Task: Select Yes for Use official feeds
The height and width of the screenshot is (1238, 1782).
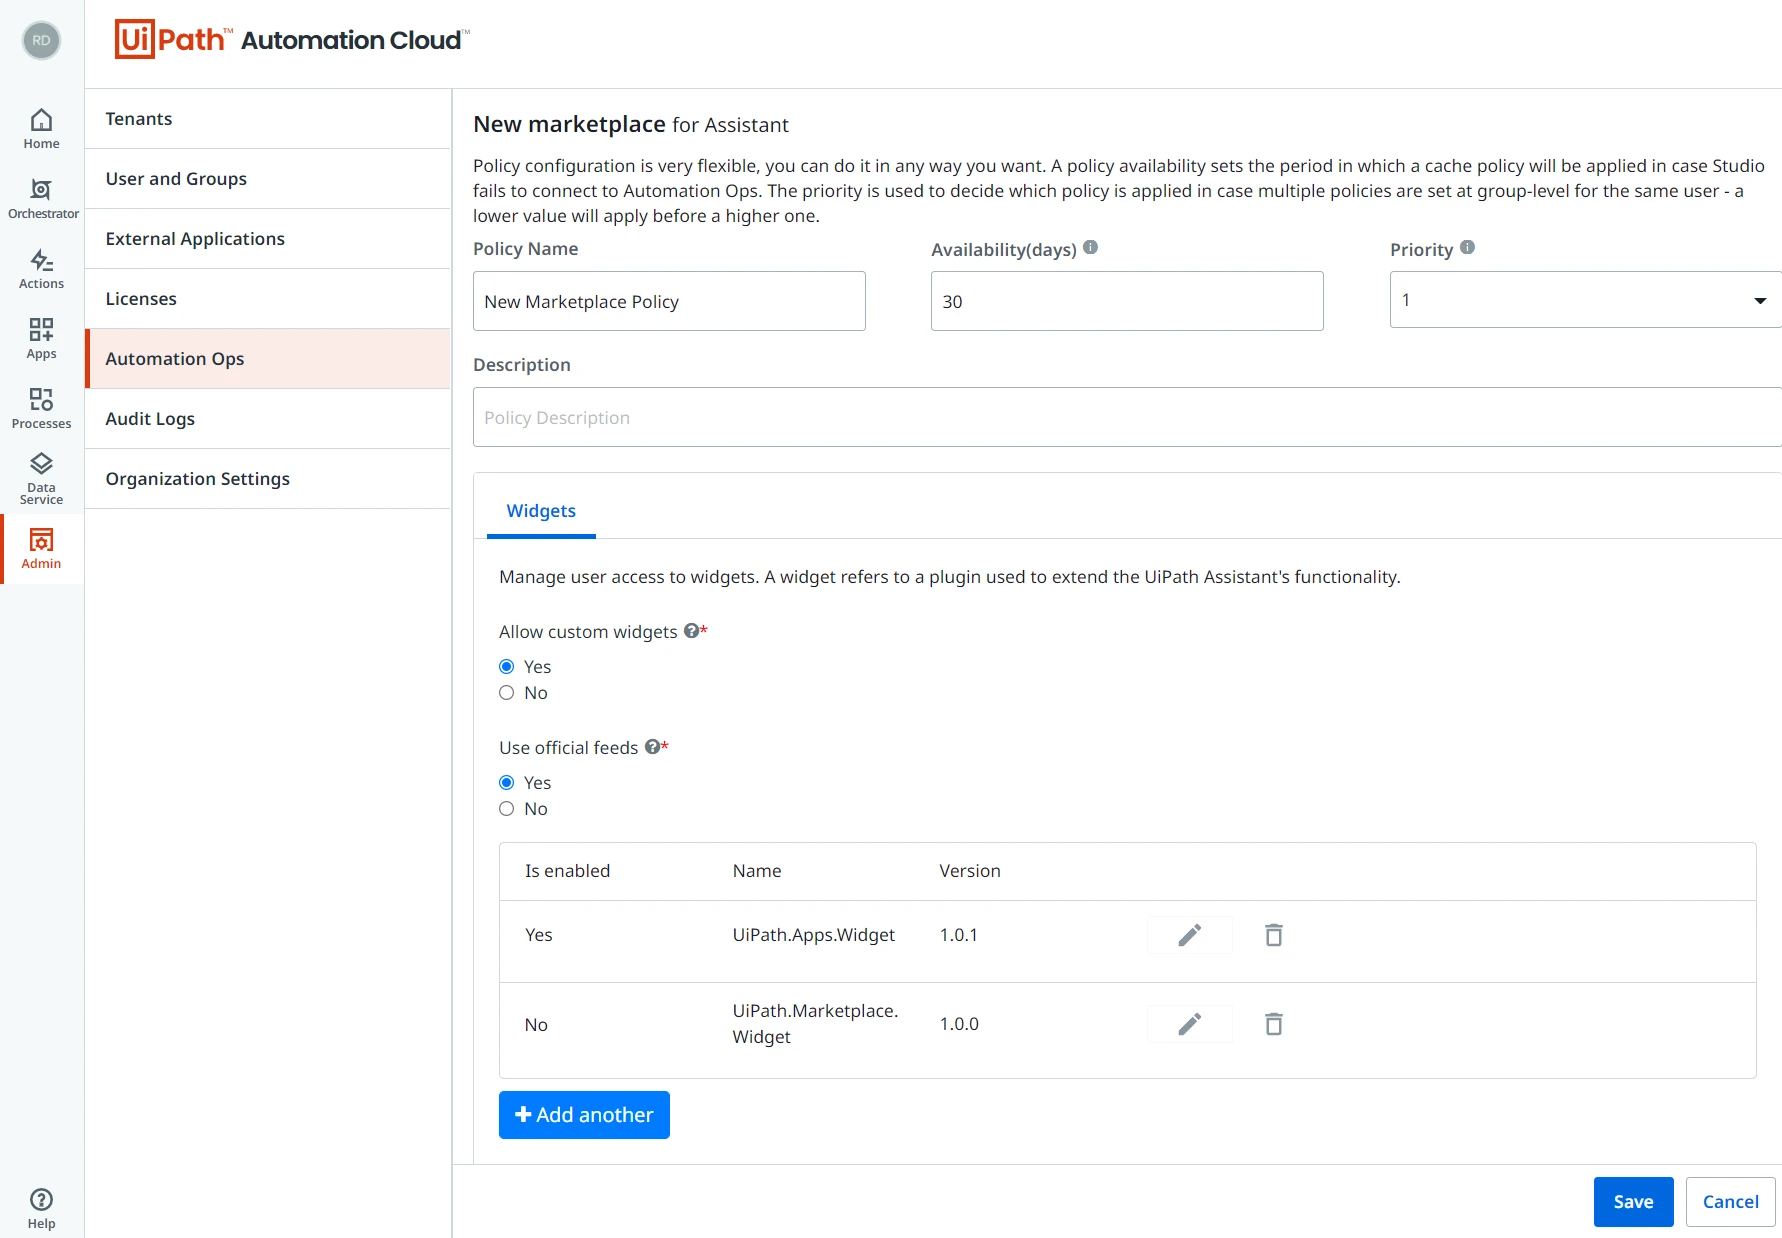Action: click(x=507, y=783)
